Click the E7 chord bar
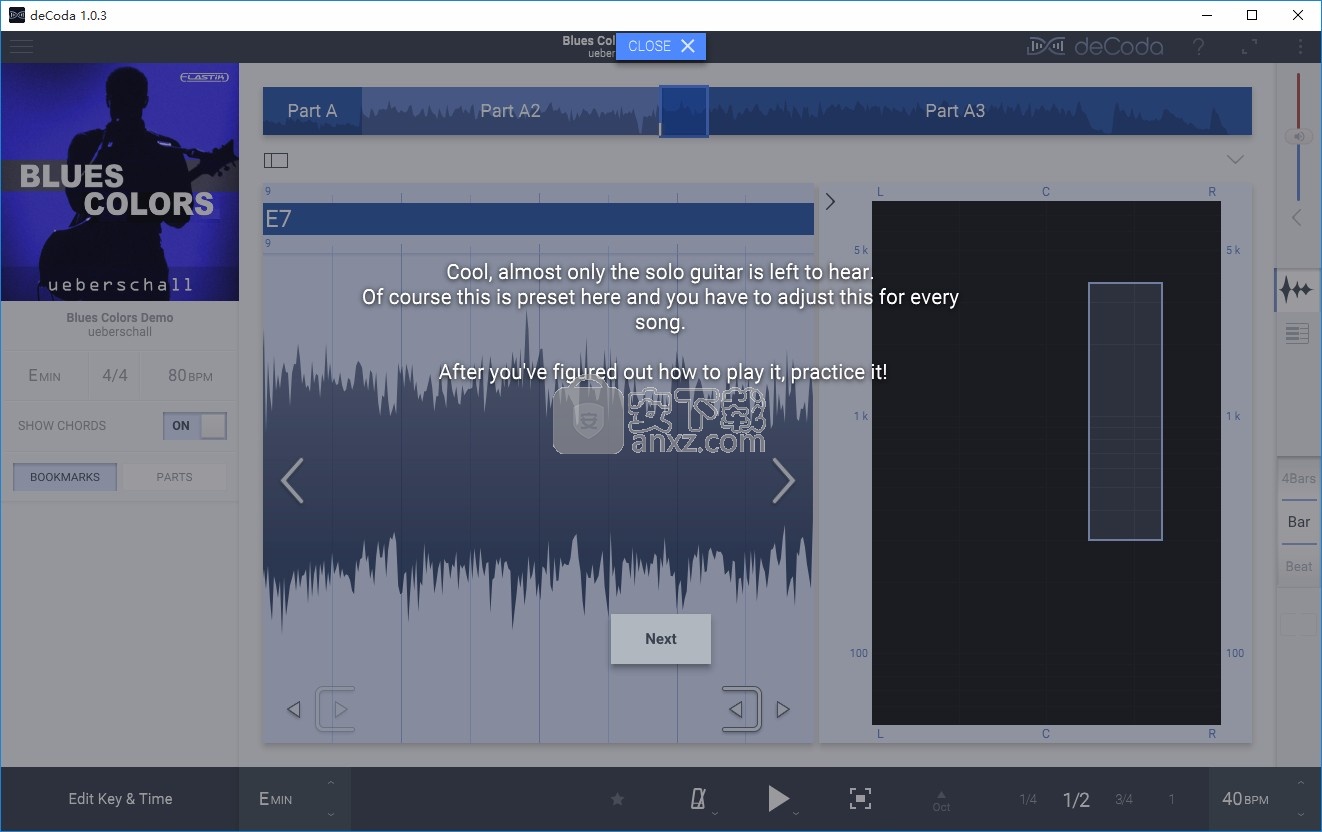 (538, 219)
